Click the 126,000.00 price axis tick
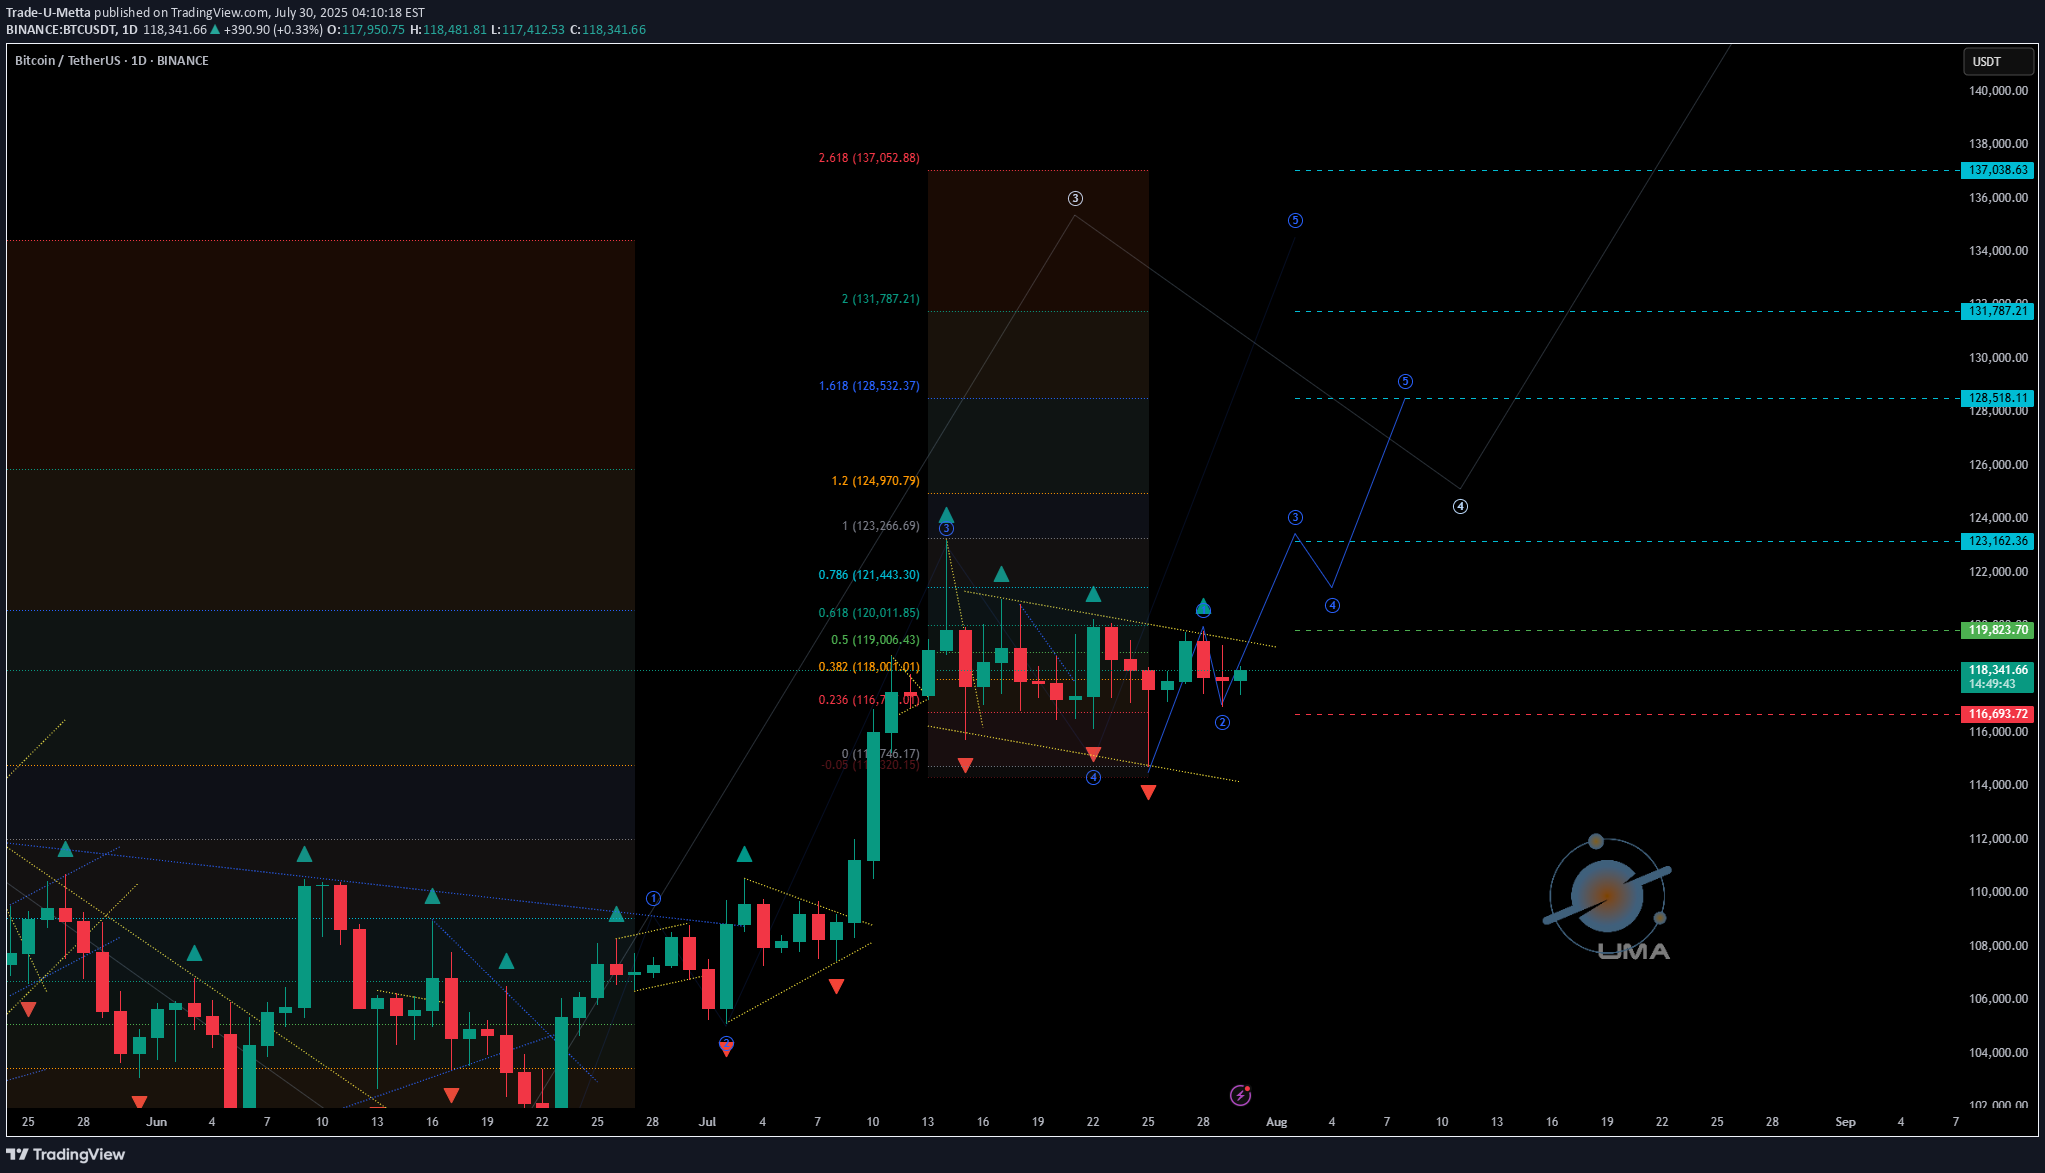 point(1998,465)
